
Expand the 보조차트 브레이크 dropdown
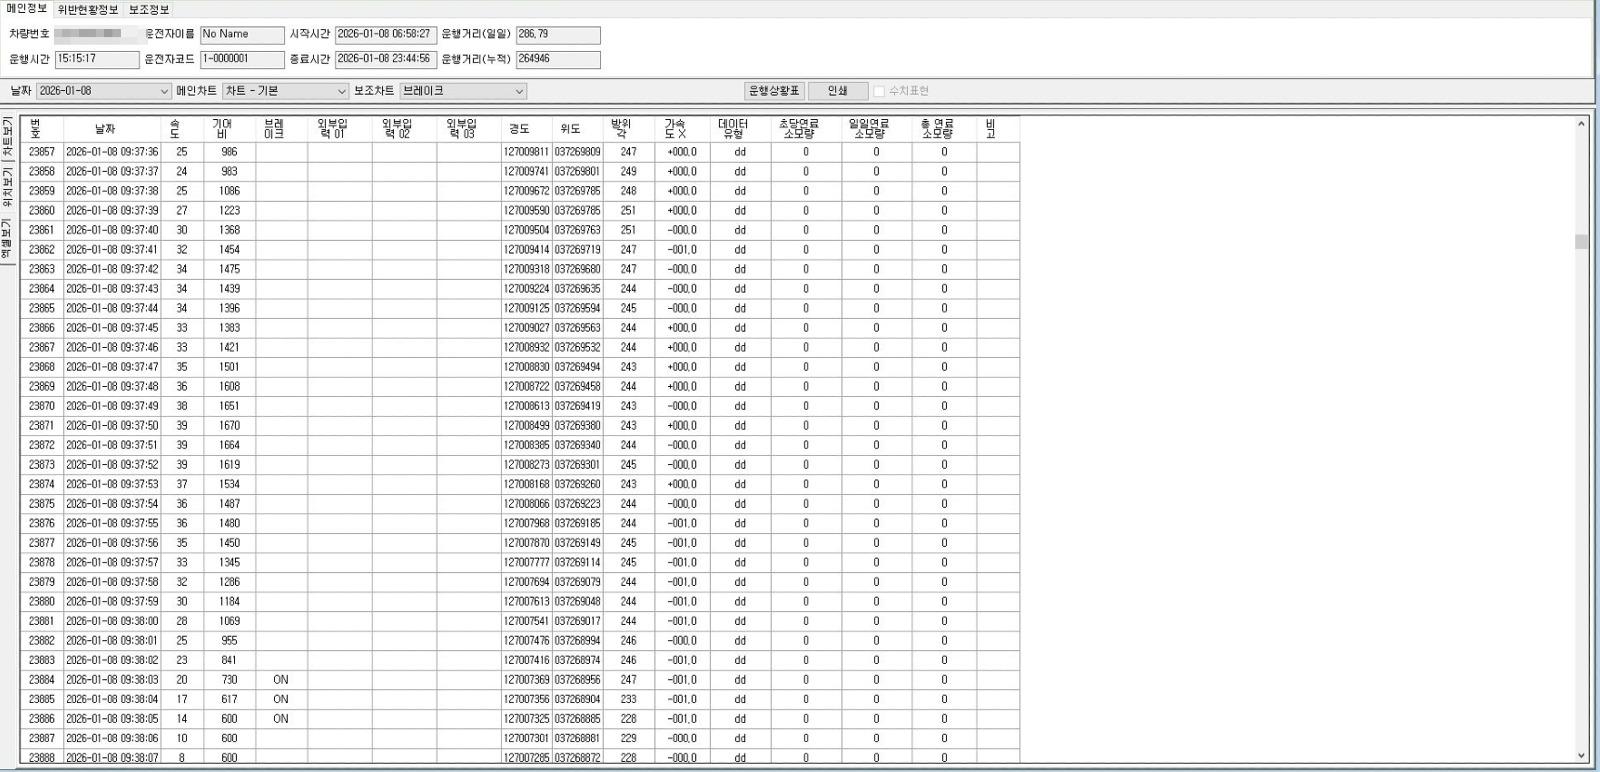point(518,91)
